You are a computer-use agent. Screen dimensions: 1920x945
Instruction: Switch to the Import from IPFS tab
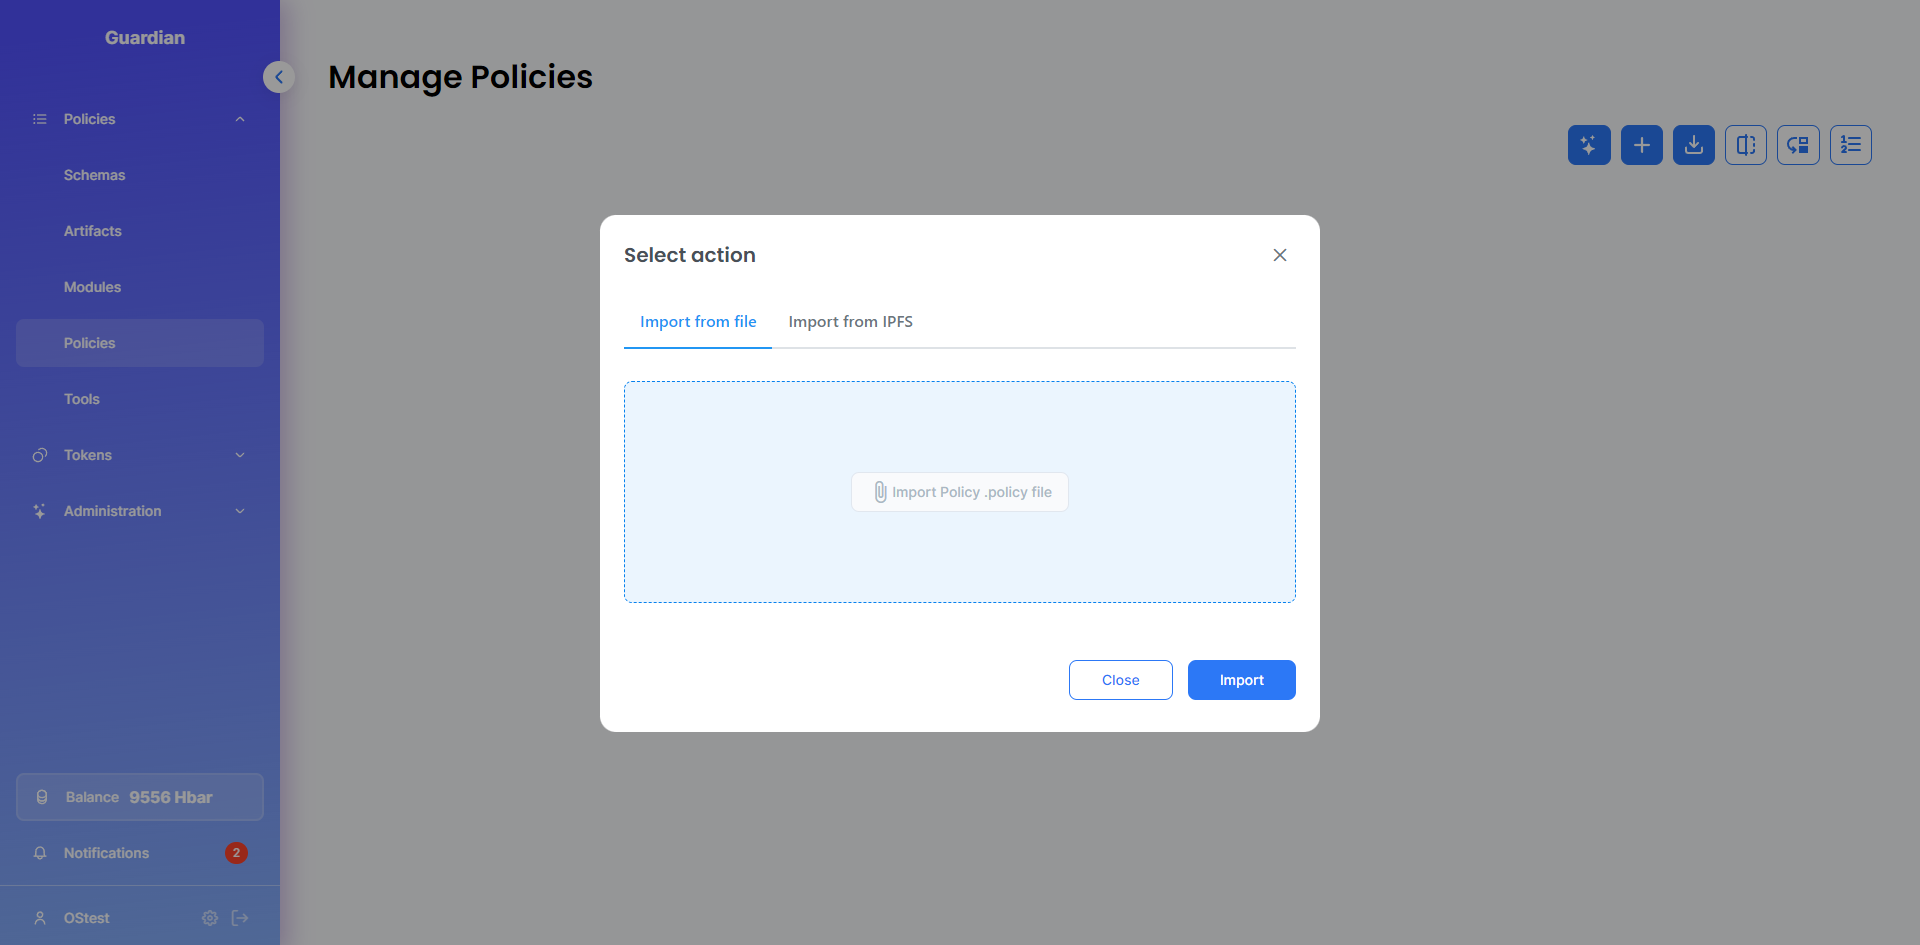tap(850, 322)
